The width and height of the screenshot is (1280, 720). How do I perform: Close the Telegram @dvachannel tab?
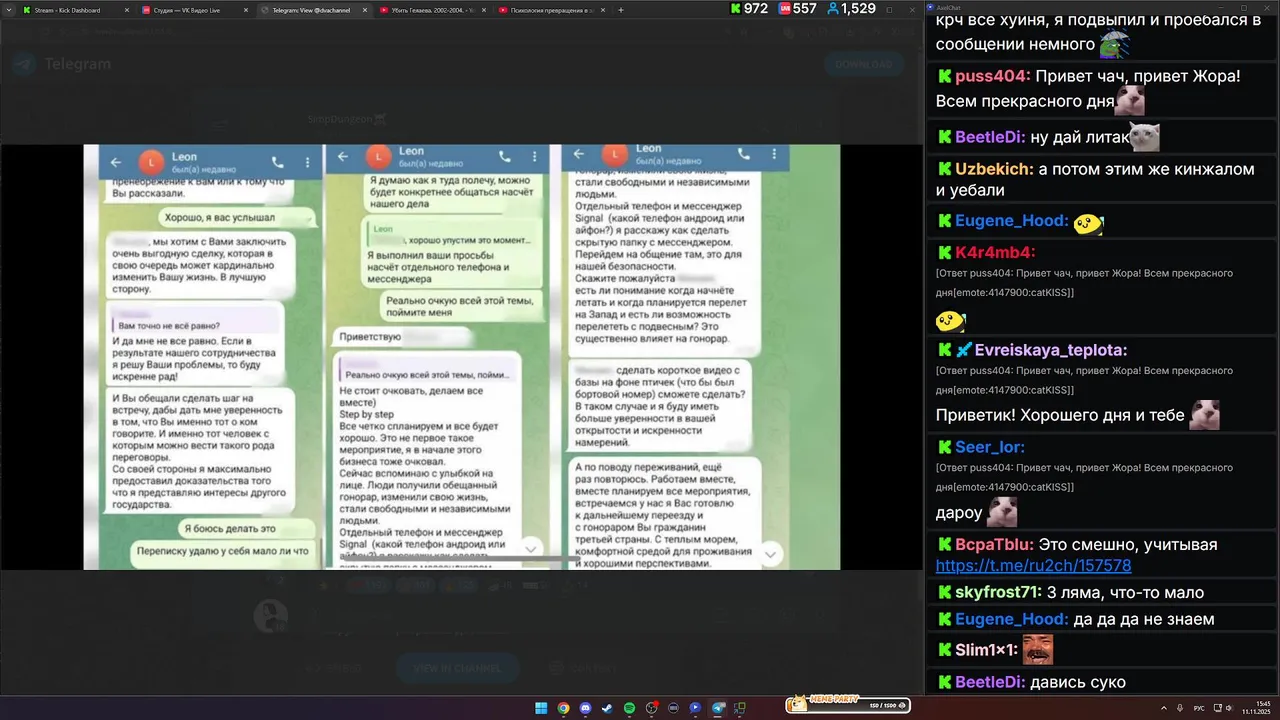(365, 10)
